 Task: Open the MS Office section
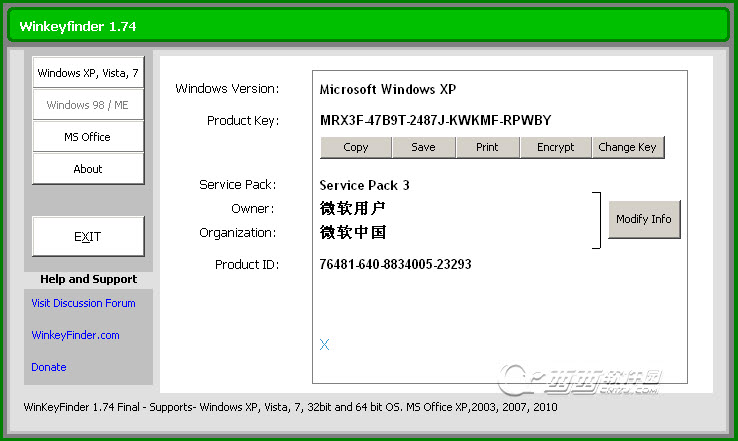tap(88, 136)
